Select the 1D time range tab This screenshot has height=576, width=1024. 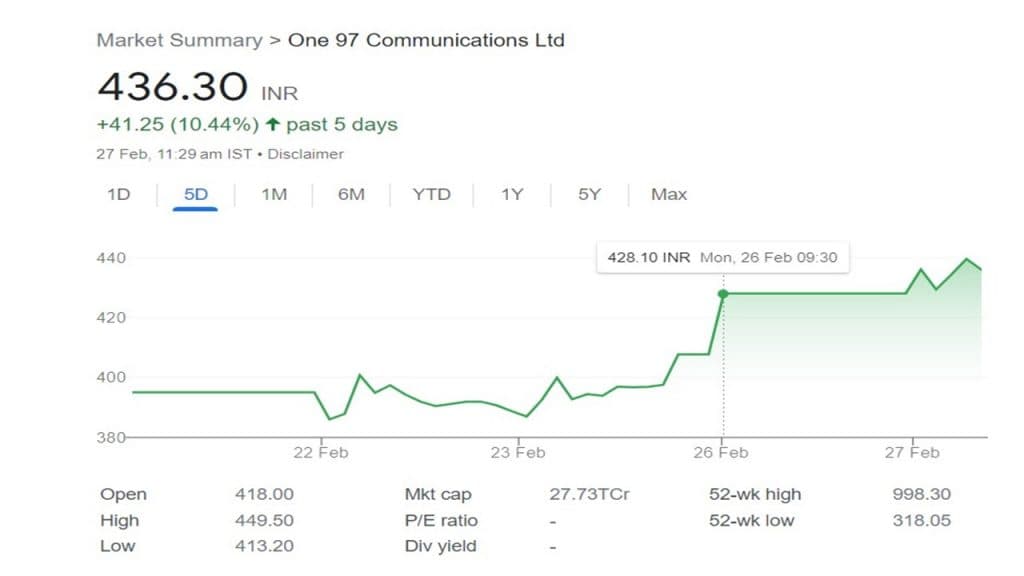(119, 194)
